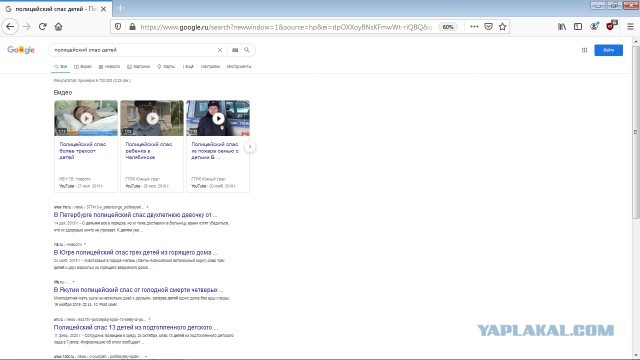Viewport: 640px width, 360px height.
Task: Open the Firefox home page
Action: (x=58, y=27)
